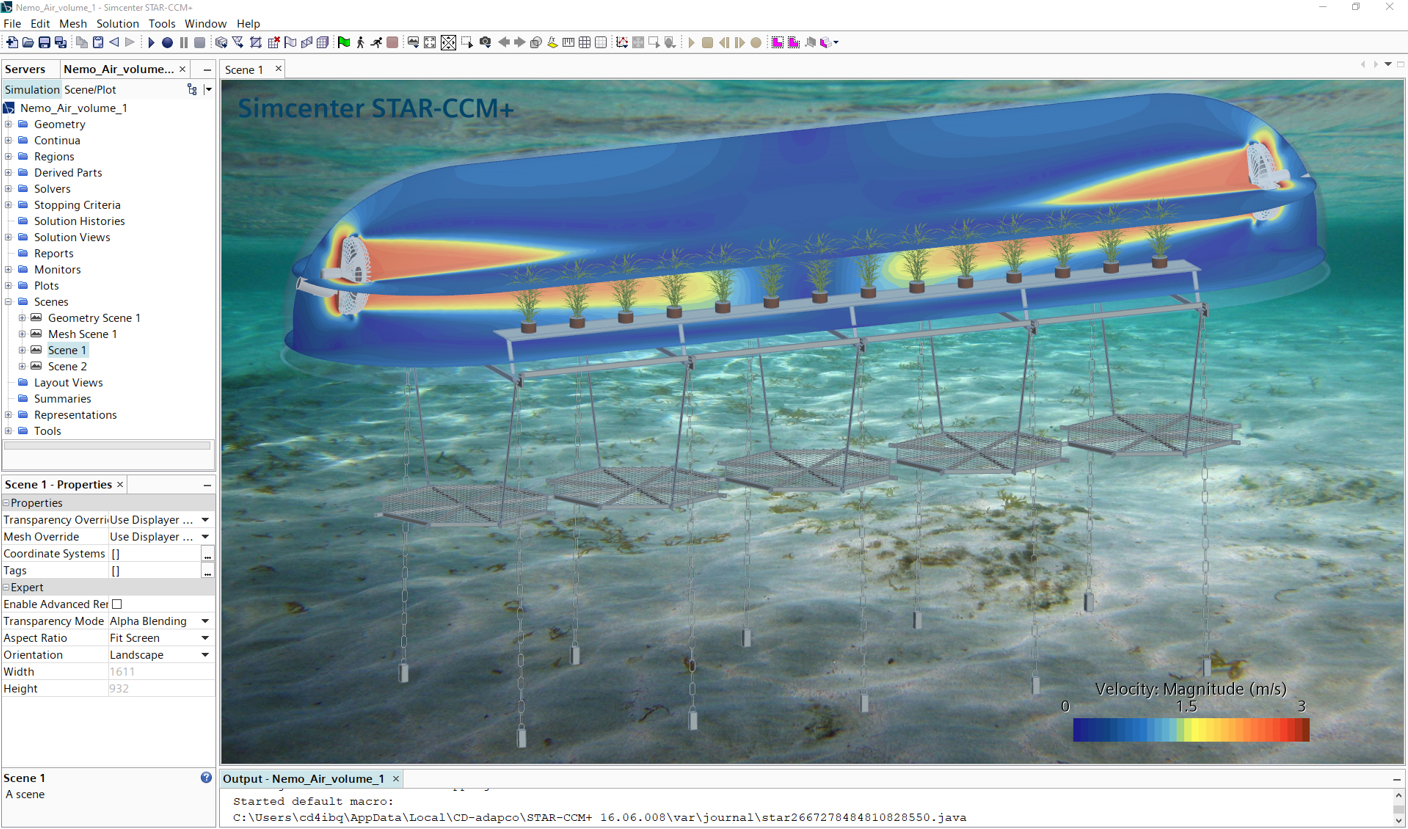Image resolution: width=1408 pixels, height=829 pixels.
Task: Click the camera screenshot icon in toolbar
Action: click(485, 43)
